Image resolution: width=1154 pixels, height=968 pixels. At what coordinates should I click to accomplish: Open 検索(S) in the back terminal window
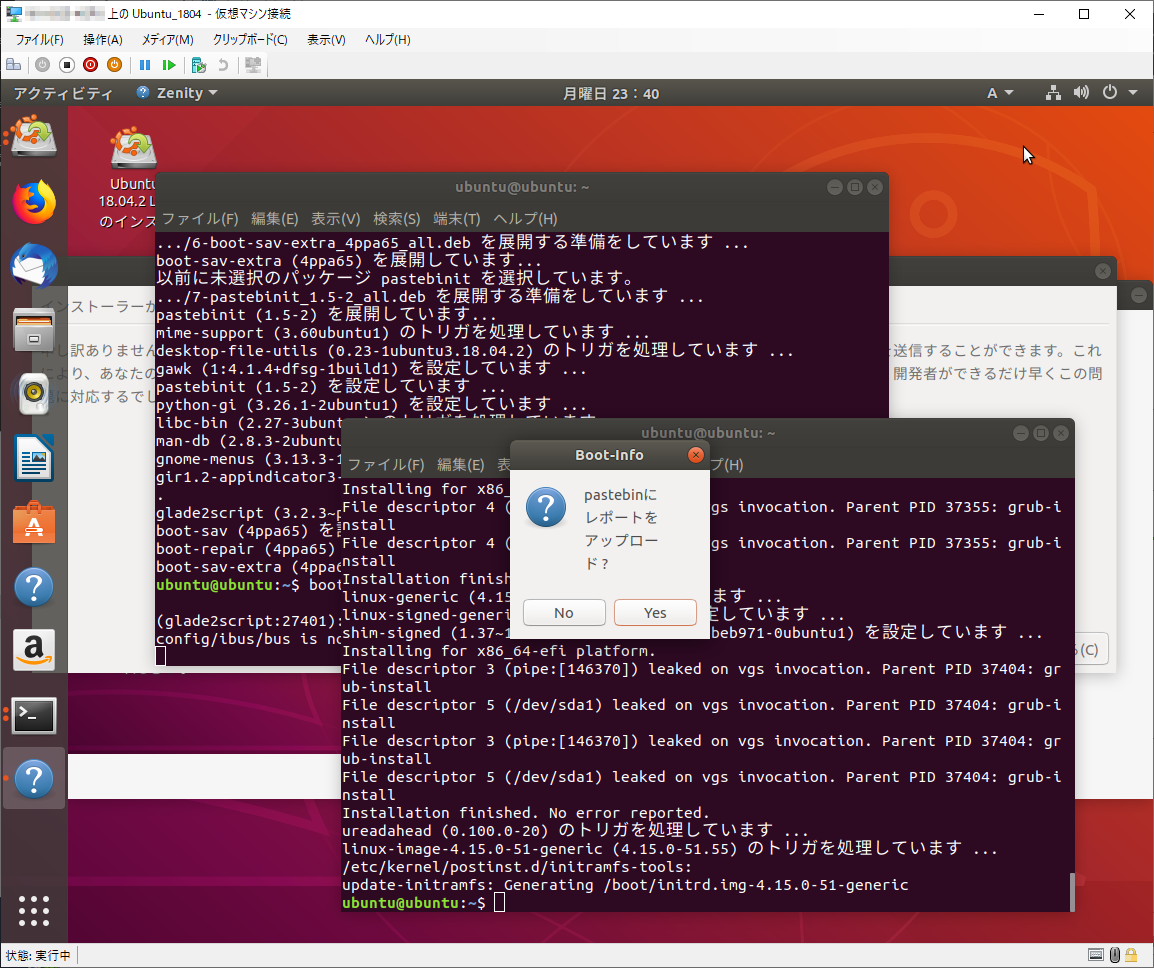click(396, 219)
